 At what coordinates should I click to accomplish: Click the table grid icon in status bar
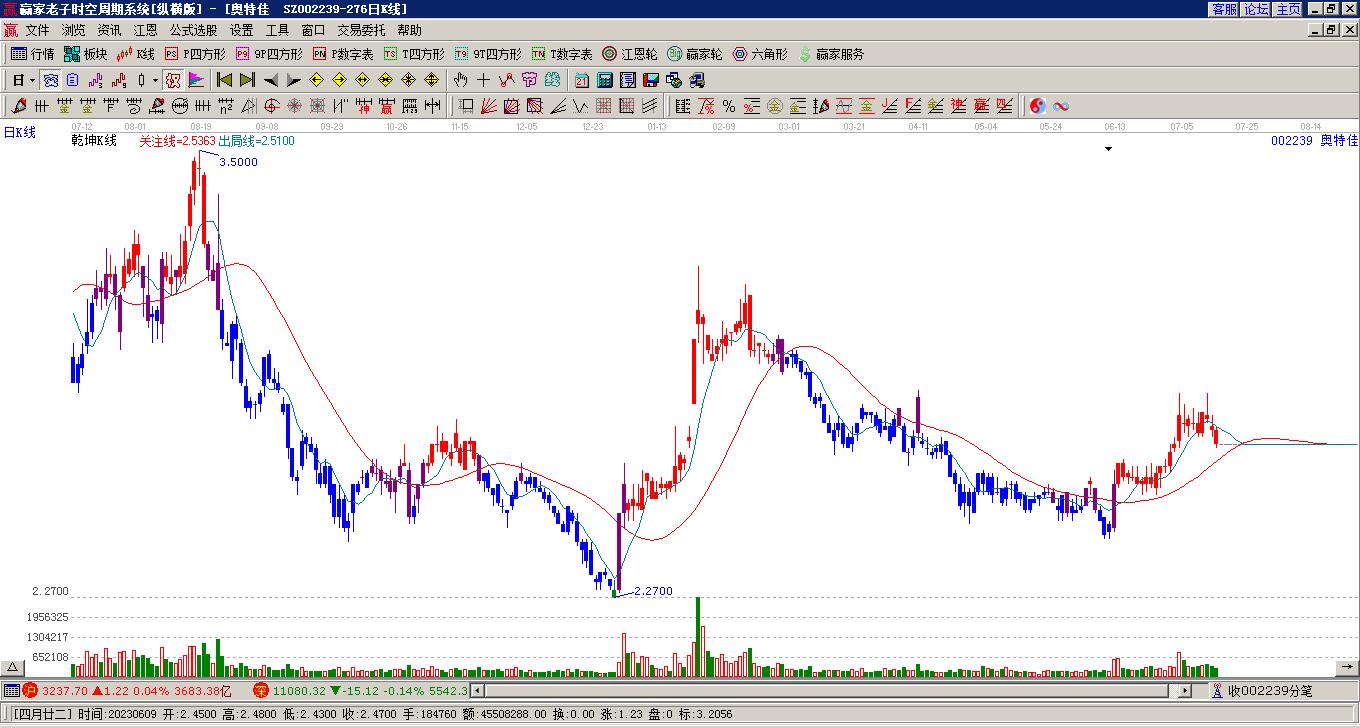11,690
